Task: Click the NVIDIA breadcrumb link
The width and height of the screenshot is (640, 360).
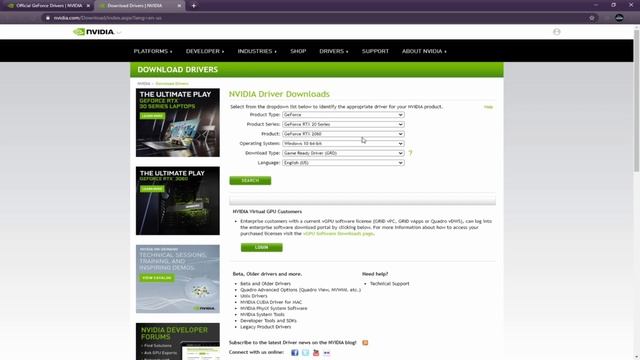Action: (144, 84)
